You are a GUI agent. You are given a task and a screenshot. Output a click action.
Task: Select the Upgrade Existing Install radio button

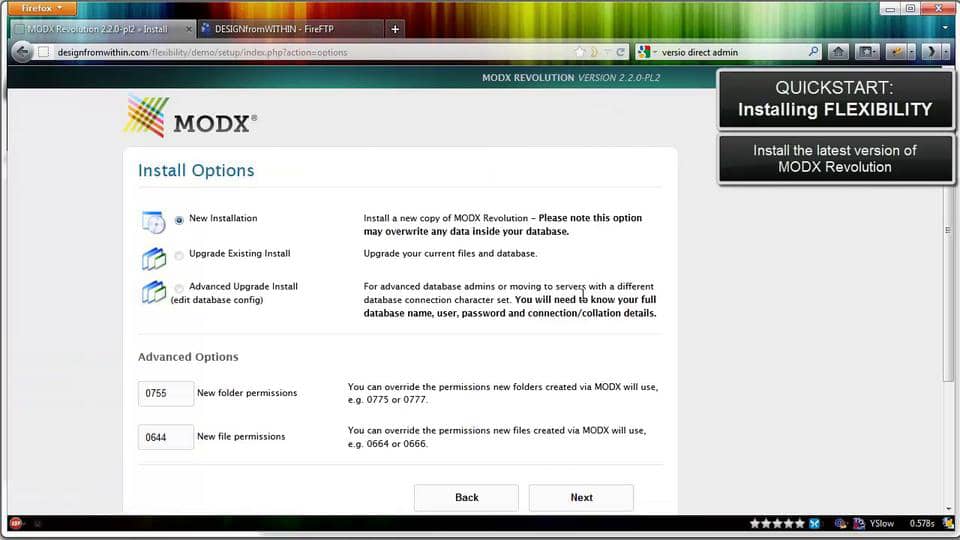pyautogui.click(x=179, y=255)
